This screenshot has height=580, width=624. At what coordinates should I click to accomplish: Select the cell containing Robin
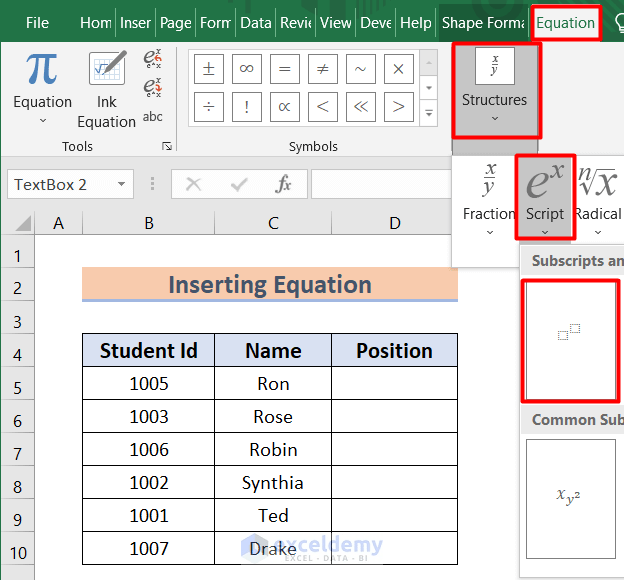[x=273, y=449]
